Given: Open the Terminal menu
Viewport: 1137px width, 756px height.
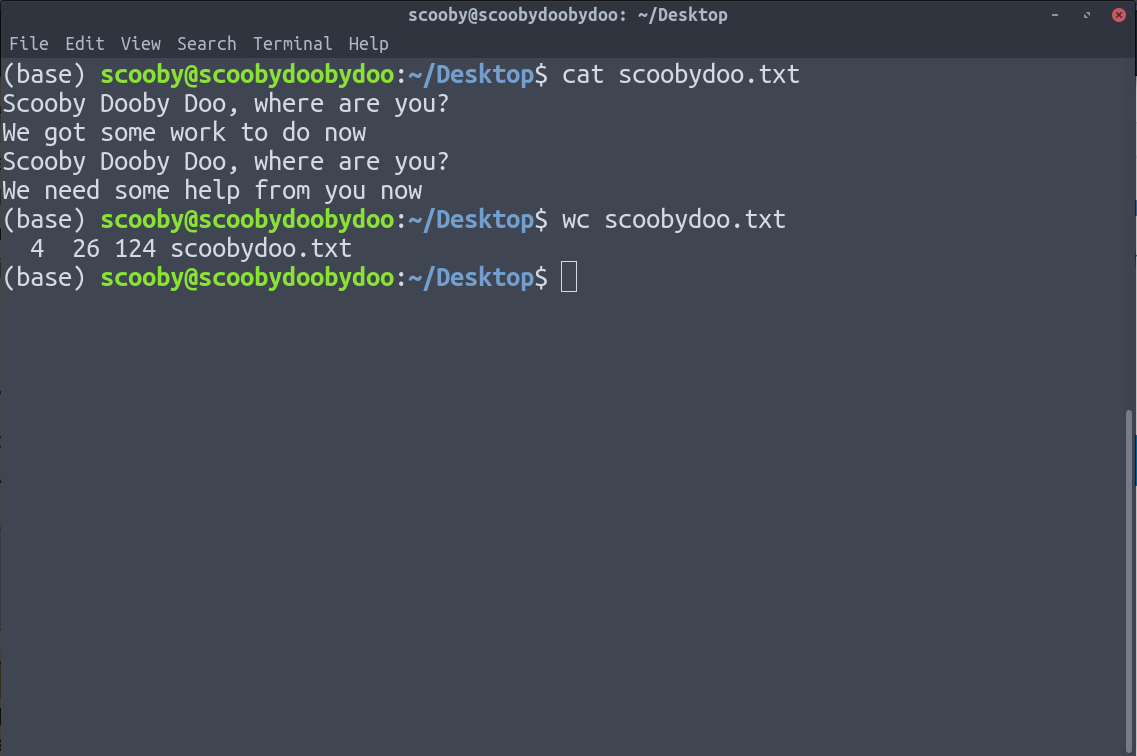Looking at the screenshot, I should 292,44.
